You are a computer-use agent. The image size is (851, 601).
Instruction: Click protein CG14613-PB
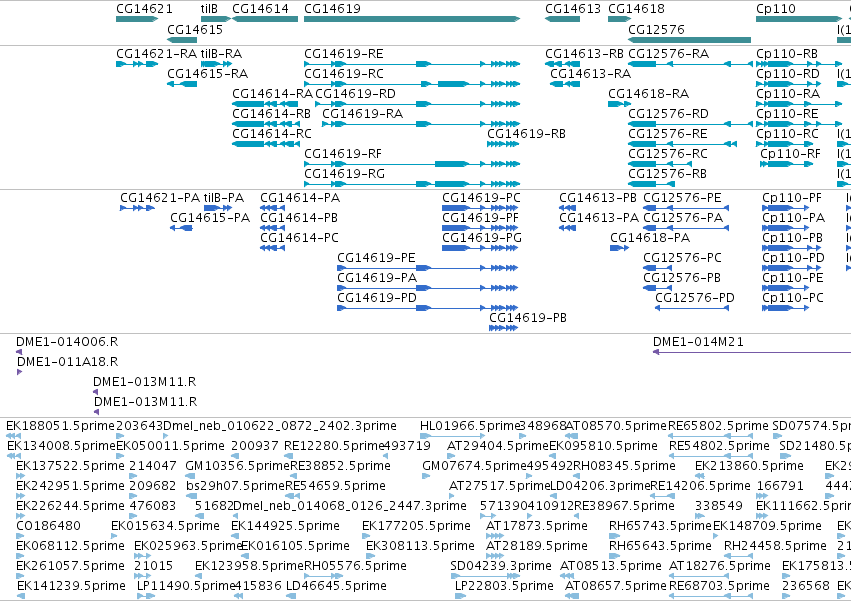[x=598, y=198]
